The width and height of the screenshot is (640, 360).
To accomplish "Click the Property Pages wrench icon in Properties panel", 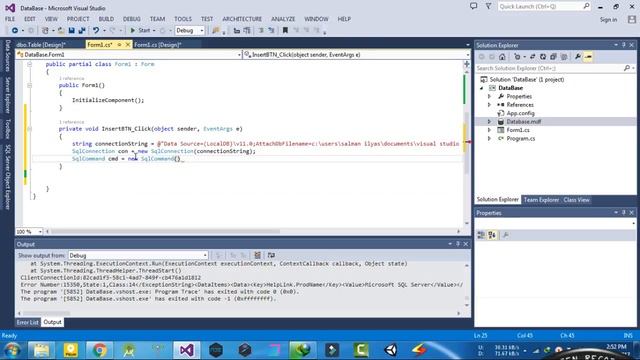I will 505,235.
